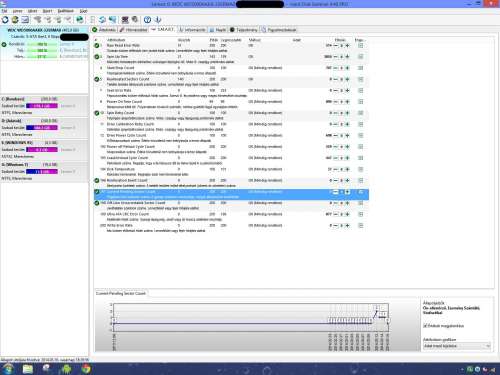
Task: Switch to the Áttekintés tab
Action: 104,30
